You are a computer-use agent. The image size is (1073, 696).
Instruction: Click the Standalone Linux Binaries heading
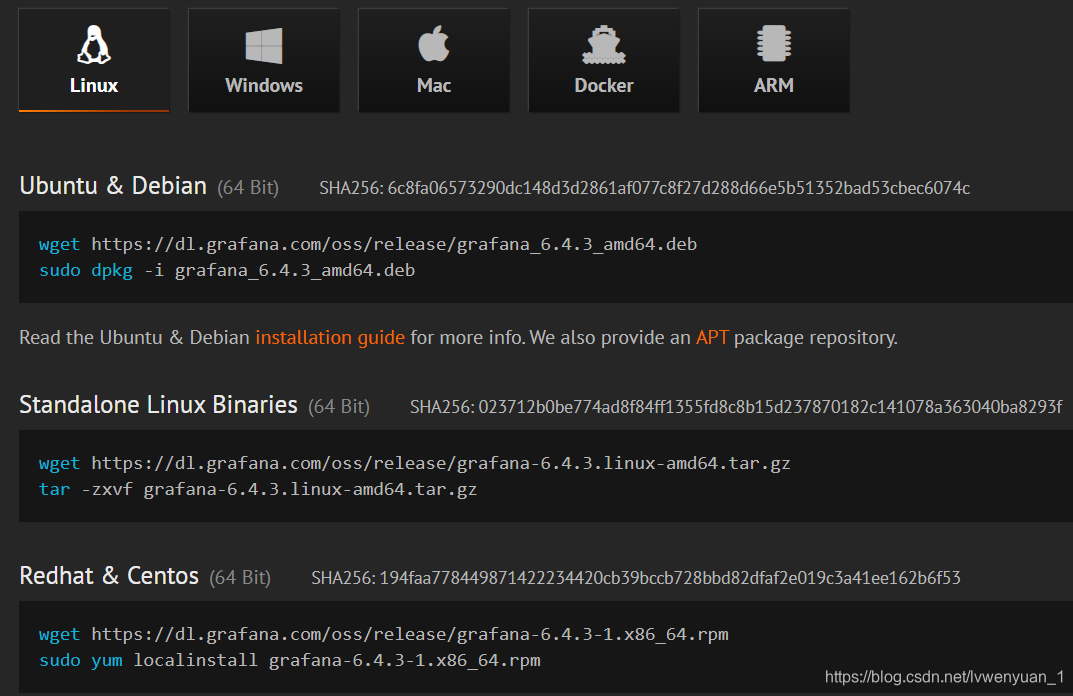click(x=158, y=404)
